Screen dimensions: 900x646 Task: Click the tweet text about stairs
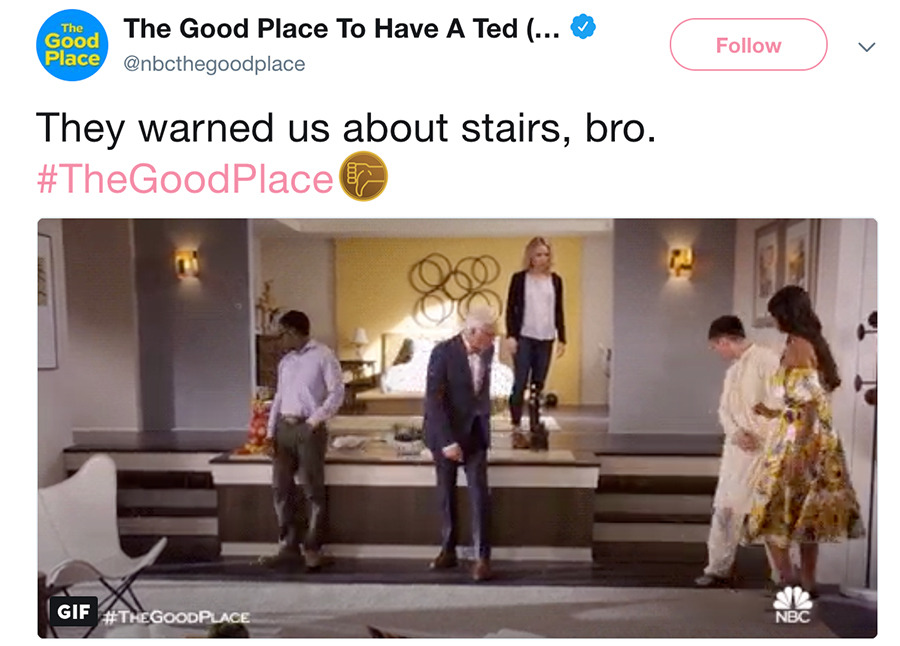pos(346,127)
